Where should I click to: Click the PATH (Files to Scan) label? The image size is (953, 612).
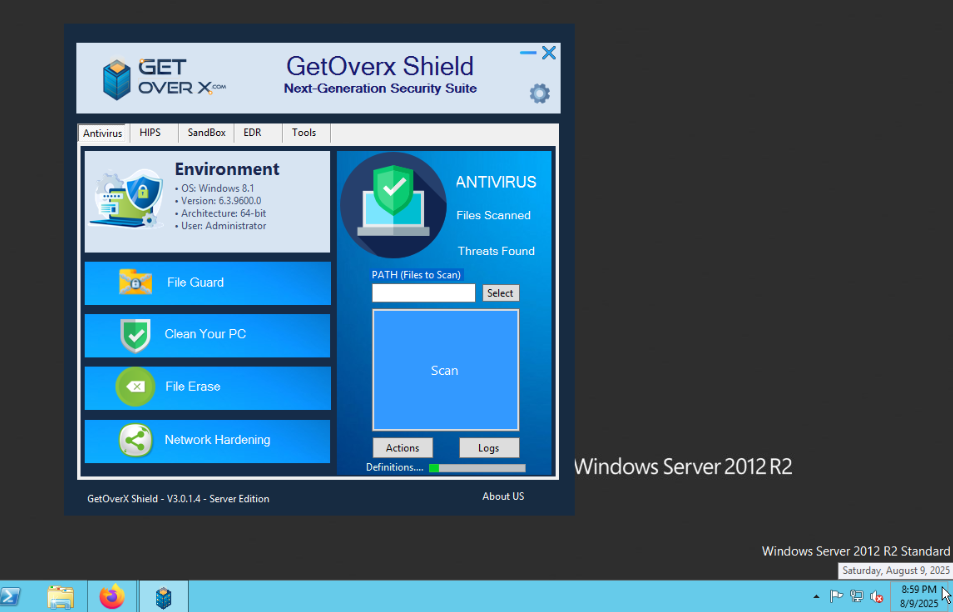point(416,275)
